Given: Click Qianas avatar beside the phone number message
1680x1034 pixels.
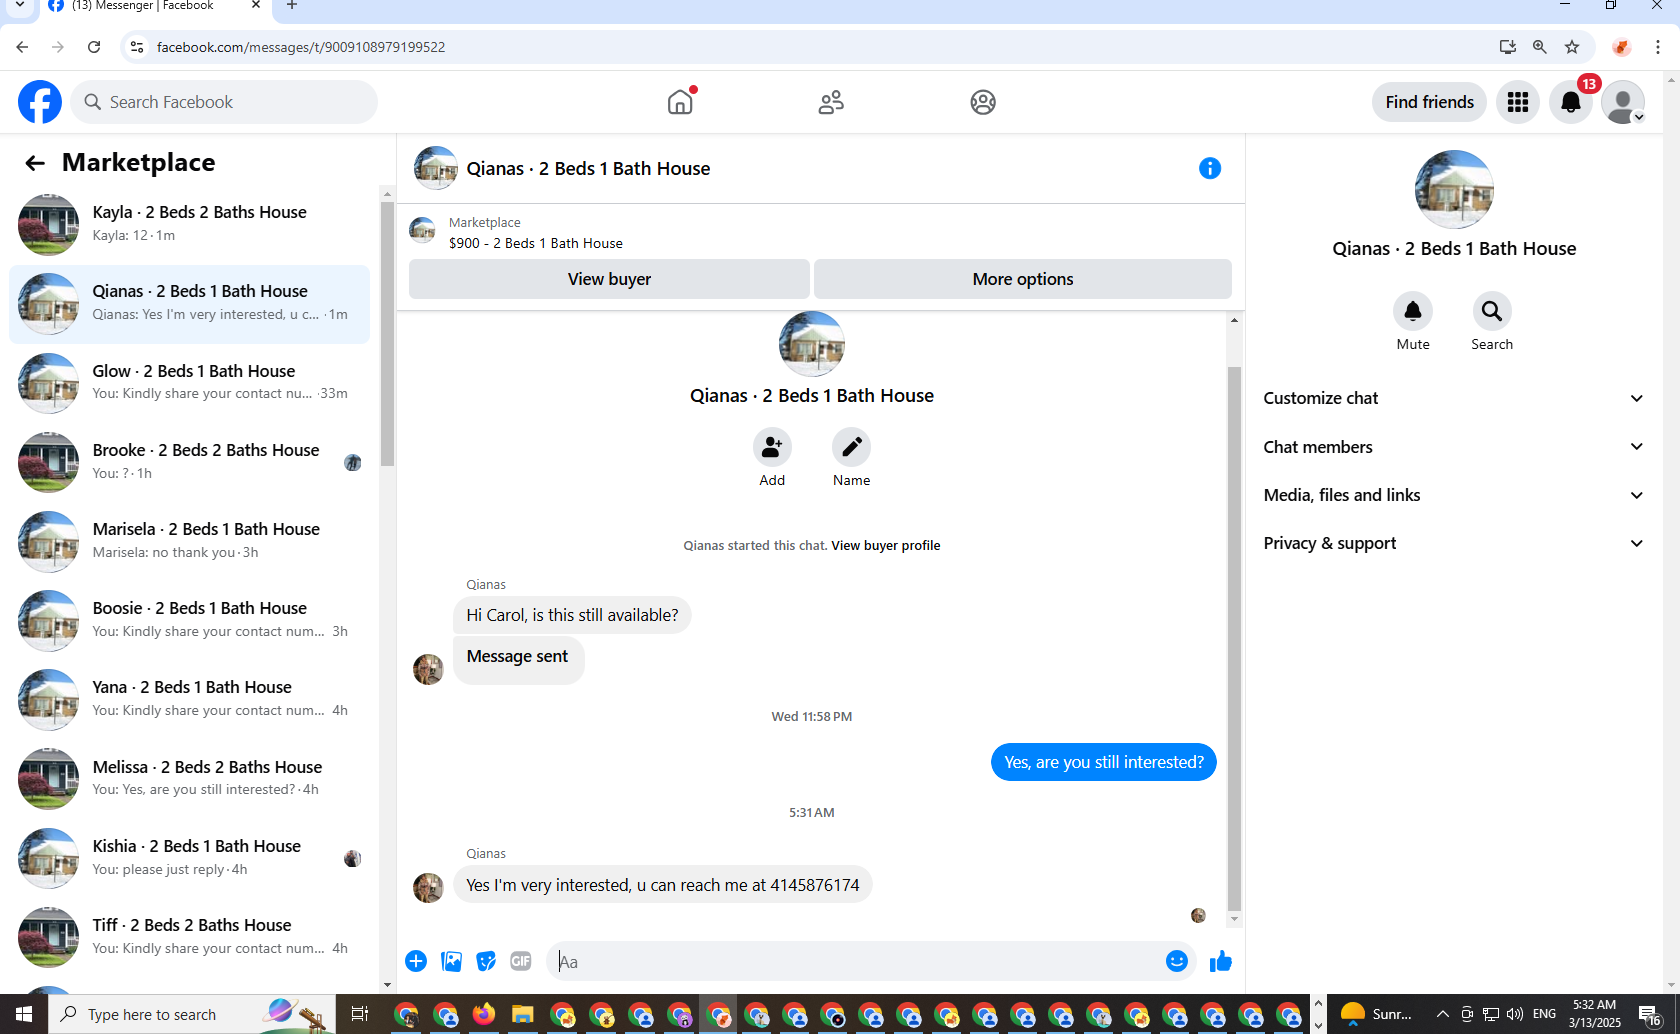Looking at the screenshot, I should click(428, 887).
